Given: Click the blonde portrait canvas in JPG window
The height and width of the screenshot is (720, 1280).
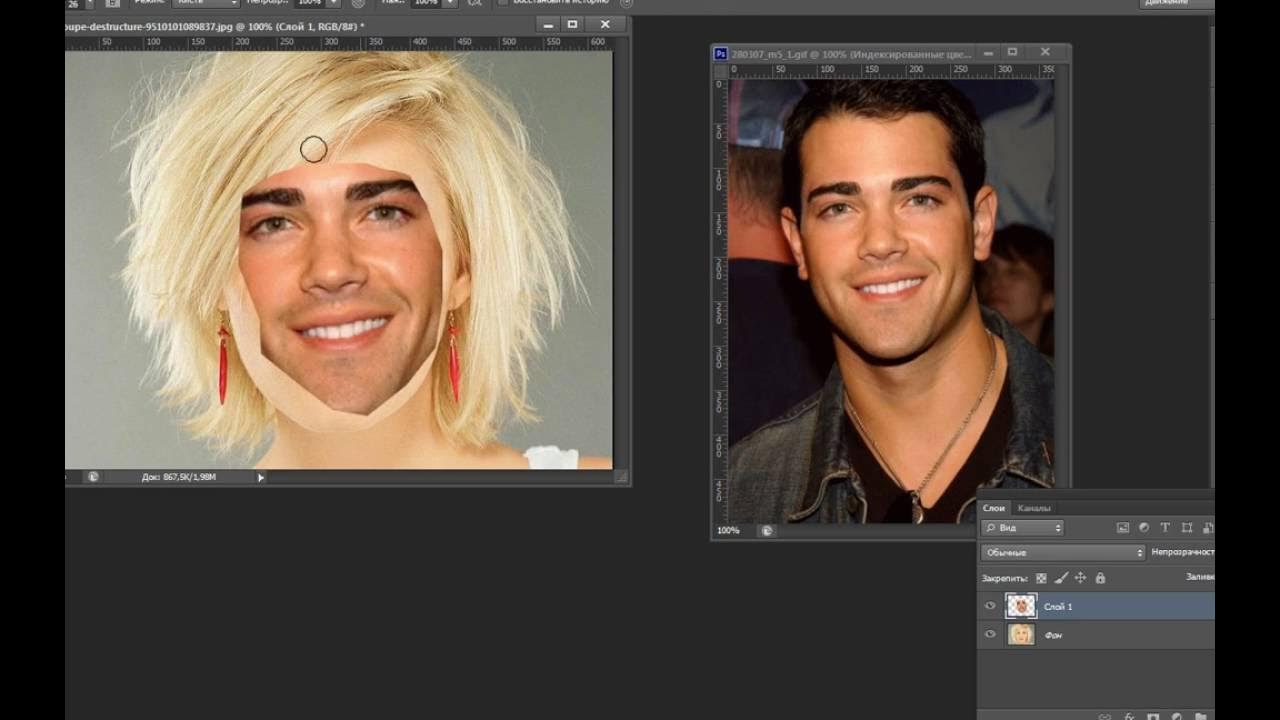Looking at the screenshot, I should pyautogui.click(x=339, y=260).
